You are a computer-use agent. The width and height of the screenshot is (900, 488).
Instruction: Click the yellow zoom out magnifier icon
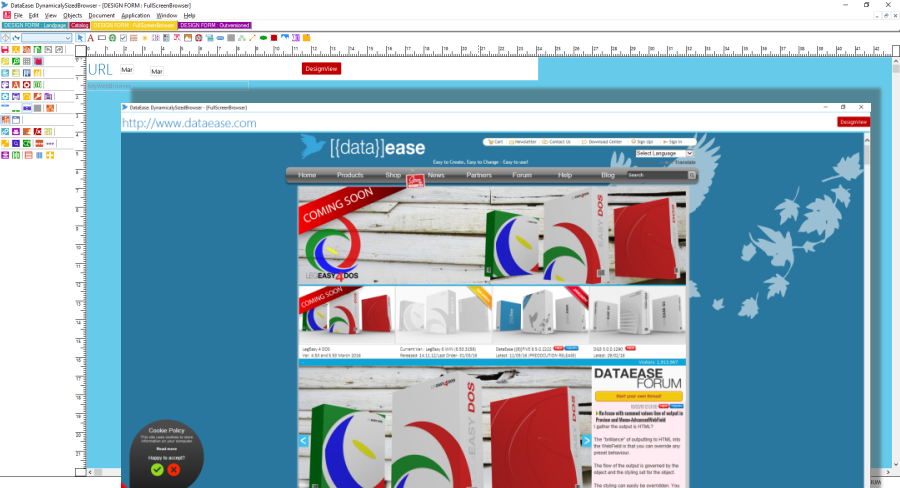5,61
